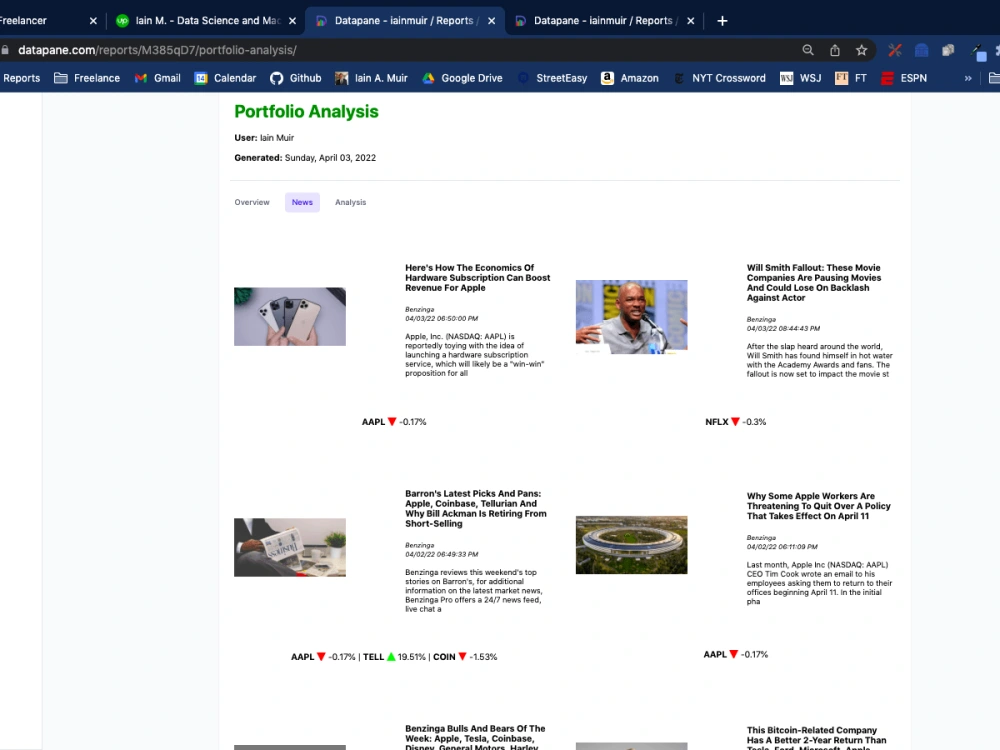
Task: Click the grey extensions icon in toolbar
Action: (948, 50)
